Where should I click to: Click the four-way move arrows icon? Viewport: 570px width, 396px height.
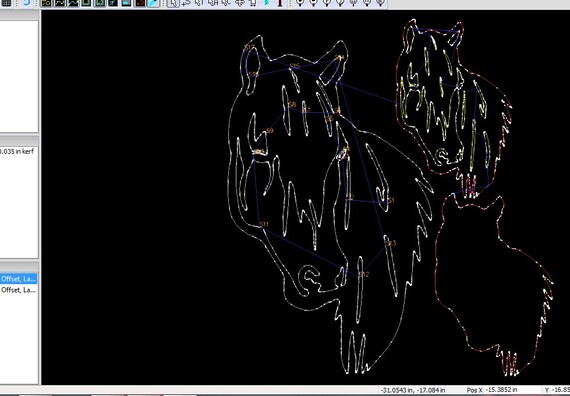coord(240,3)
